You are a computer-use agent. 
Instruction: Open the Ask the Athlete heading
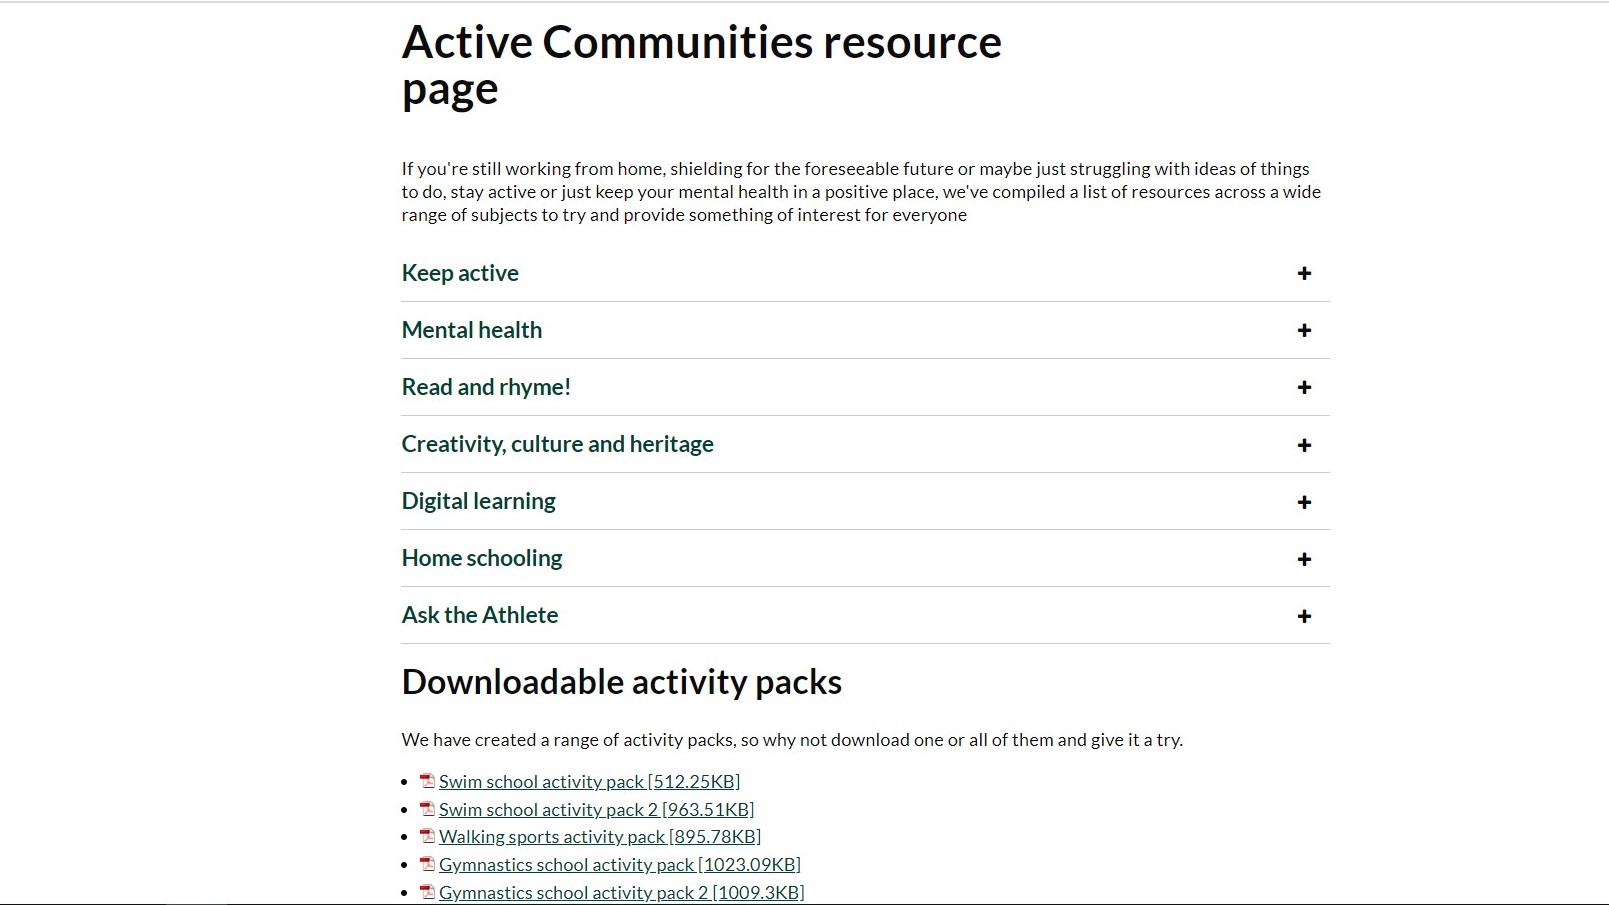[480, 615]
